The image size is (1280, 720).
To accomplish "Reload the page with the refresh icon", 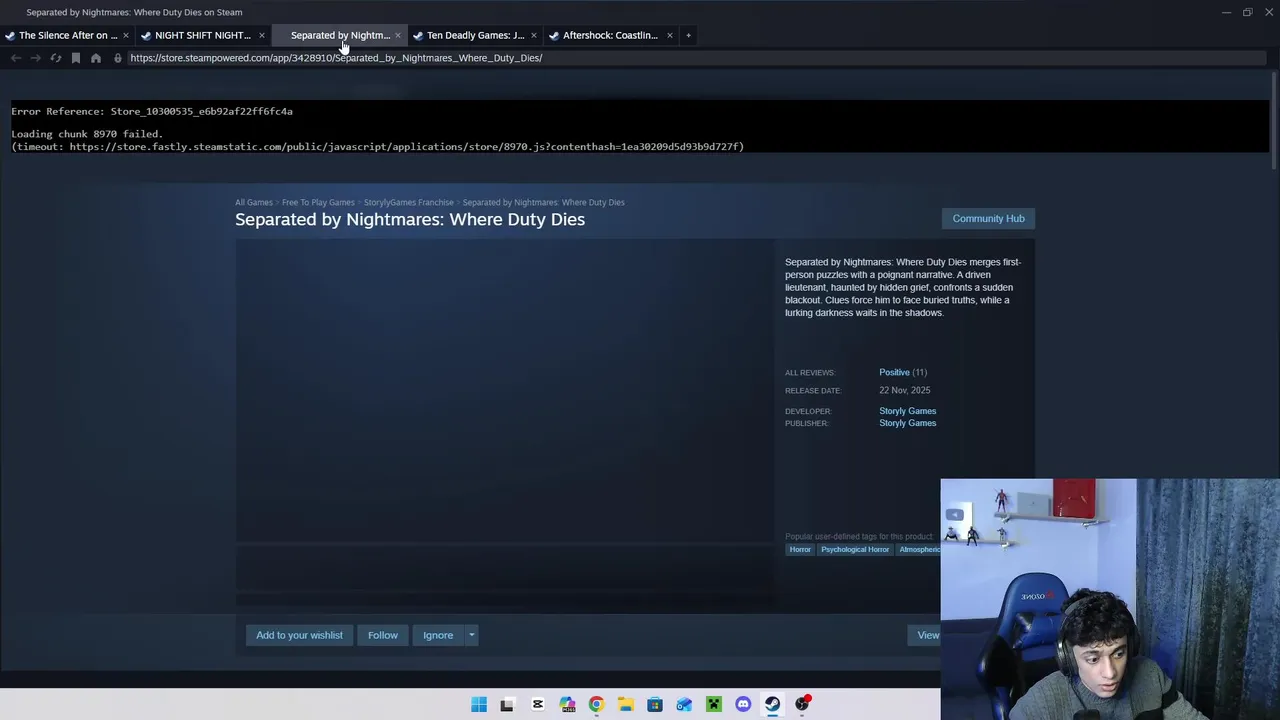I will [x=56, y=58].
